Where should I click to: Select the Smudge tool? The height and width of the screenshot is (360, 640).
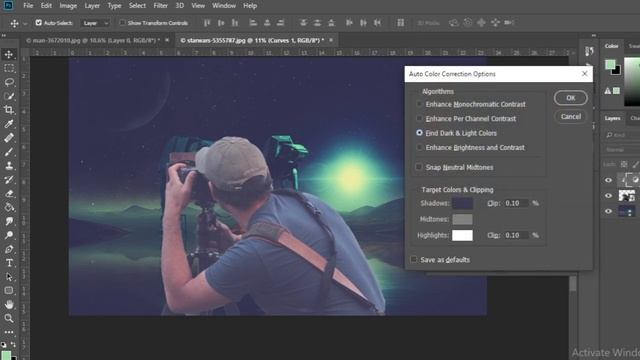click(9, 221)
